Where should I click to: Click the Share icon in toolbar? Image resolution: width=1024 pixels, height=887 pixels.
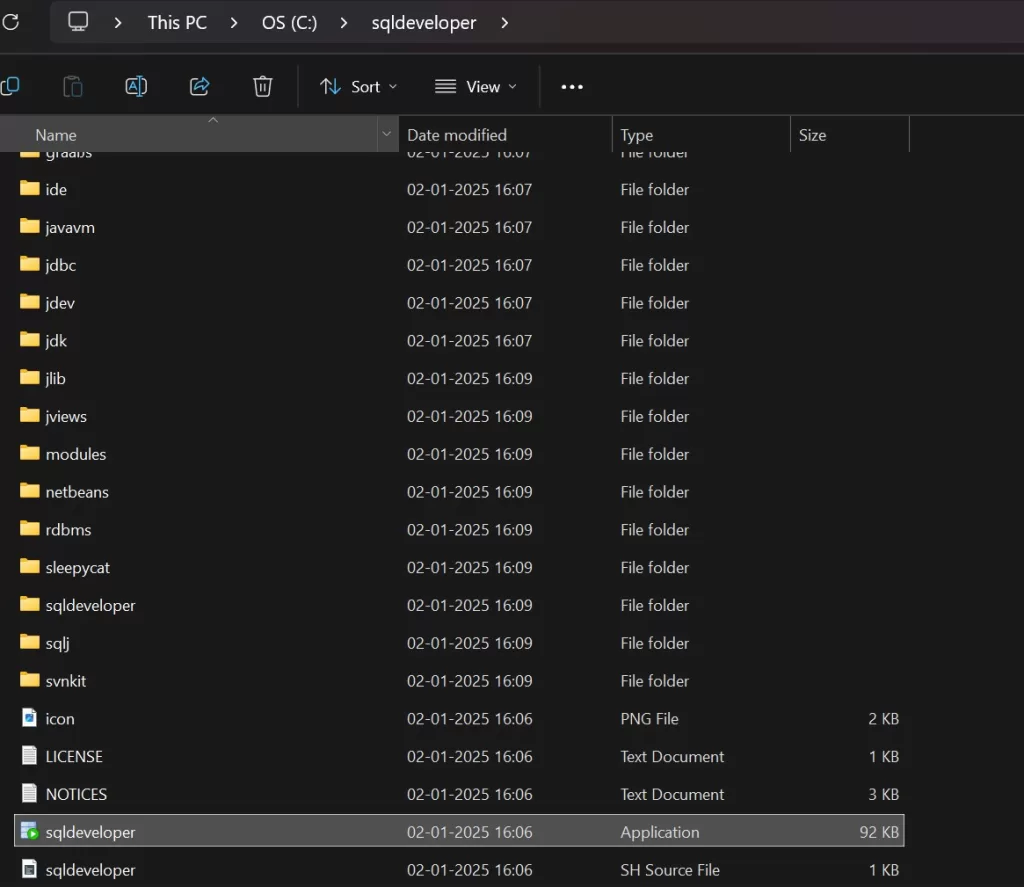[199, 87]
